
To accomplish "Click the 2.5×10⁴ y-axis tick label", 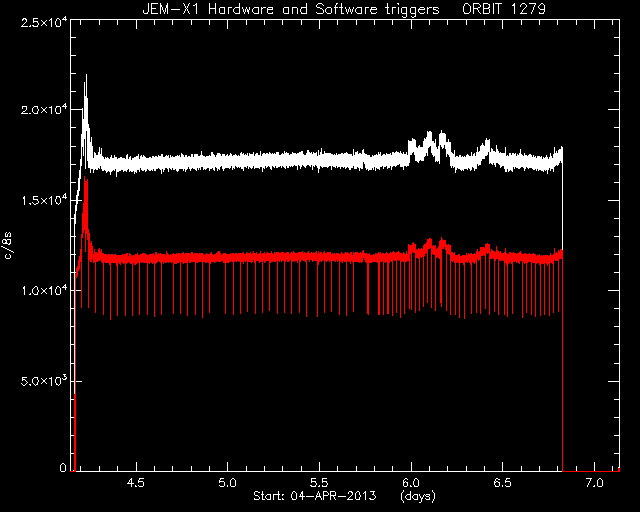I will point(44,22).
